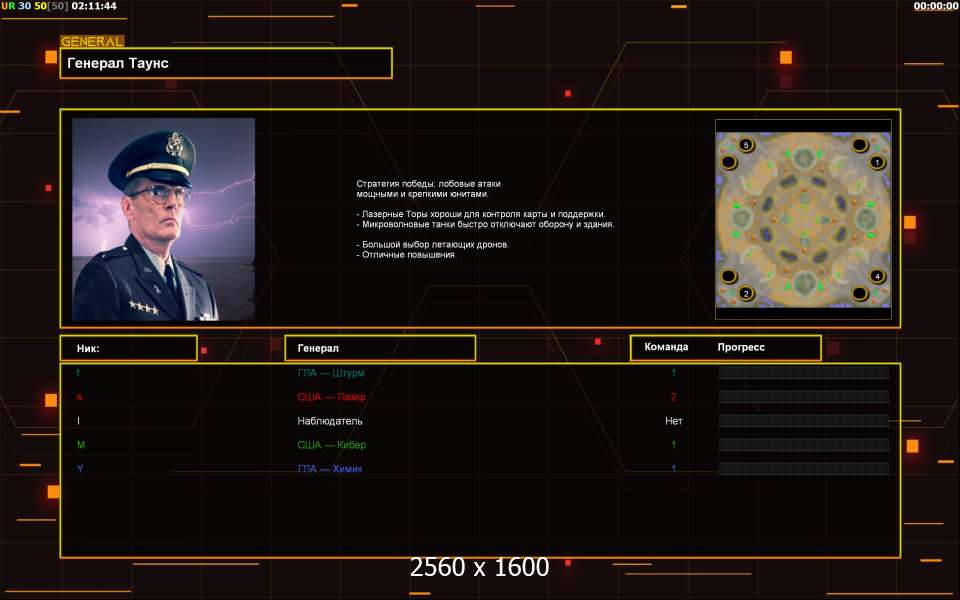The width and height of the screenshot is (960, 600).
Task: Click the 'Генерал' column header
Action: coord(380,348)
